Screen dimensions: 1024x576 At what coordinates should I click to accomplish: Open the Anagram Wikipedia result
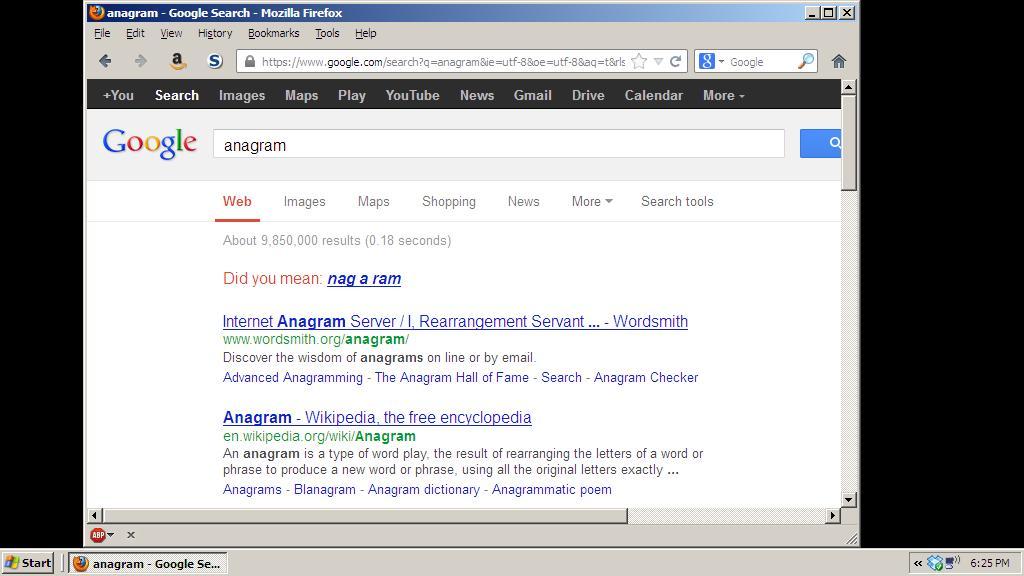pyautogui.click(x=377, y=417)
